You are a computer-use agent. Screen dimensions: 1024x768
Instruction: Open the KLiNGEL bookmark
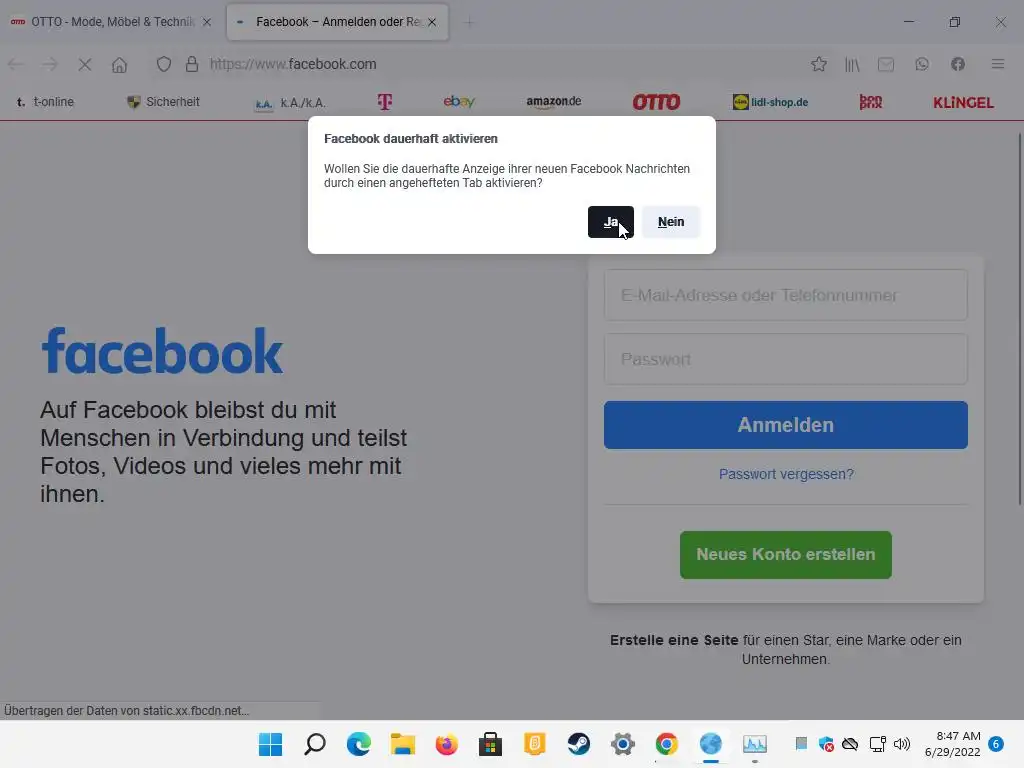pos(963,103)
